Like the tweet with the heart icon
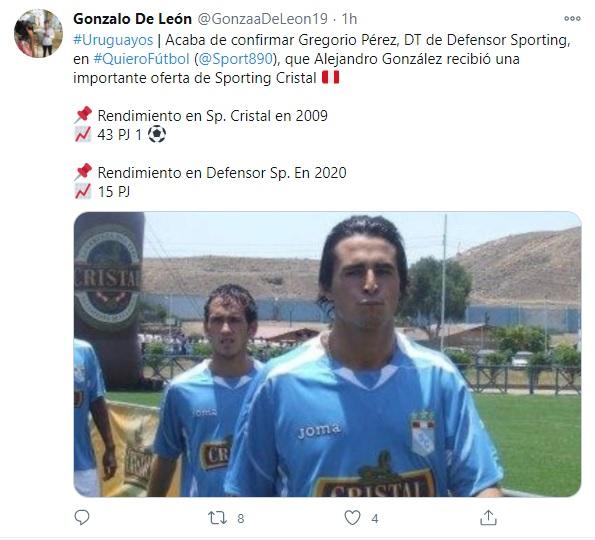This screenshot has width=595, height=540. click(x=352, y=518)
